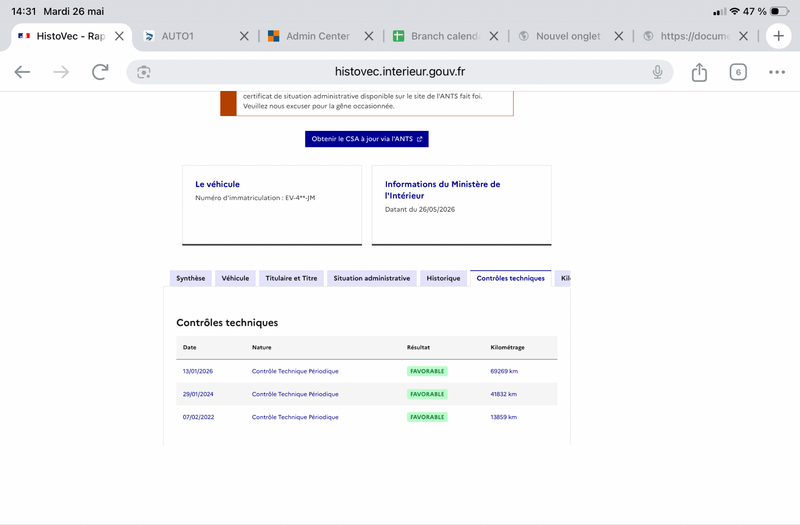Select the Synthèse tab
This screenshot has height=525, width=800.
[x=191, y=278]
